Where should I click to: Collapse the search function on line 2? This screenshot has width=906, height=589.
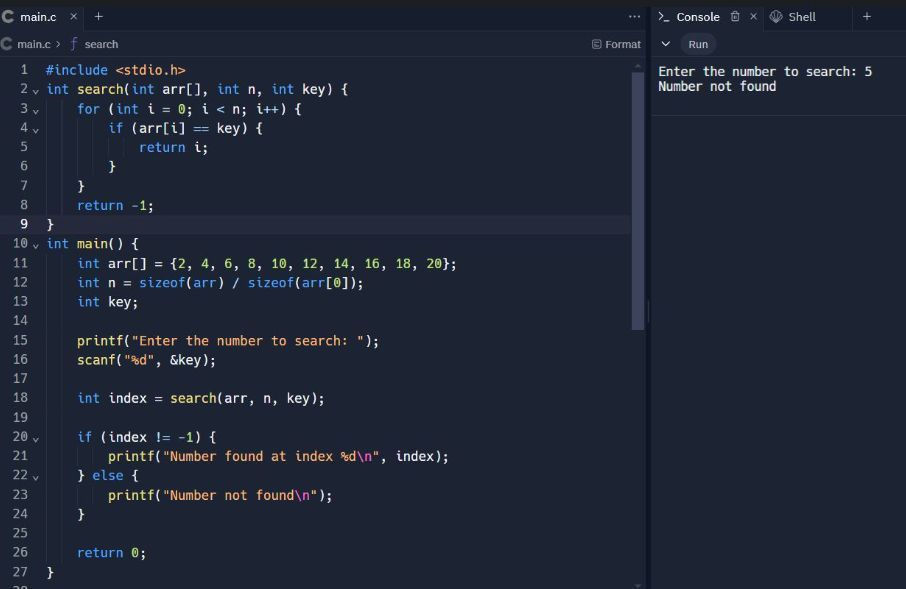coord(36,91)
